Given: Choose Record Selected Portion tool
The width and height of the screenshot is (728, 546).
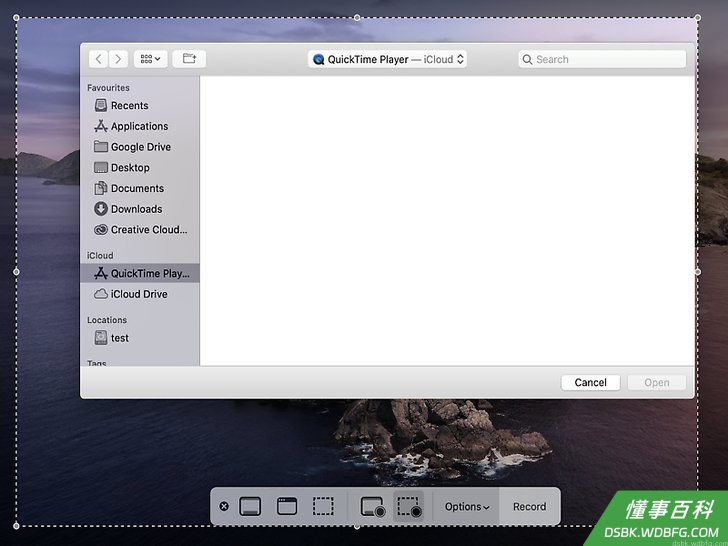Looking at the screenshot, I should tap(409, 506).
